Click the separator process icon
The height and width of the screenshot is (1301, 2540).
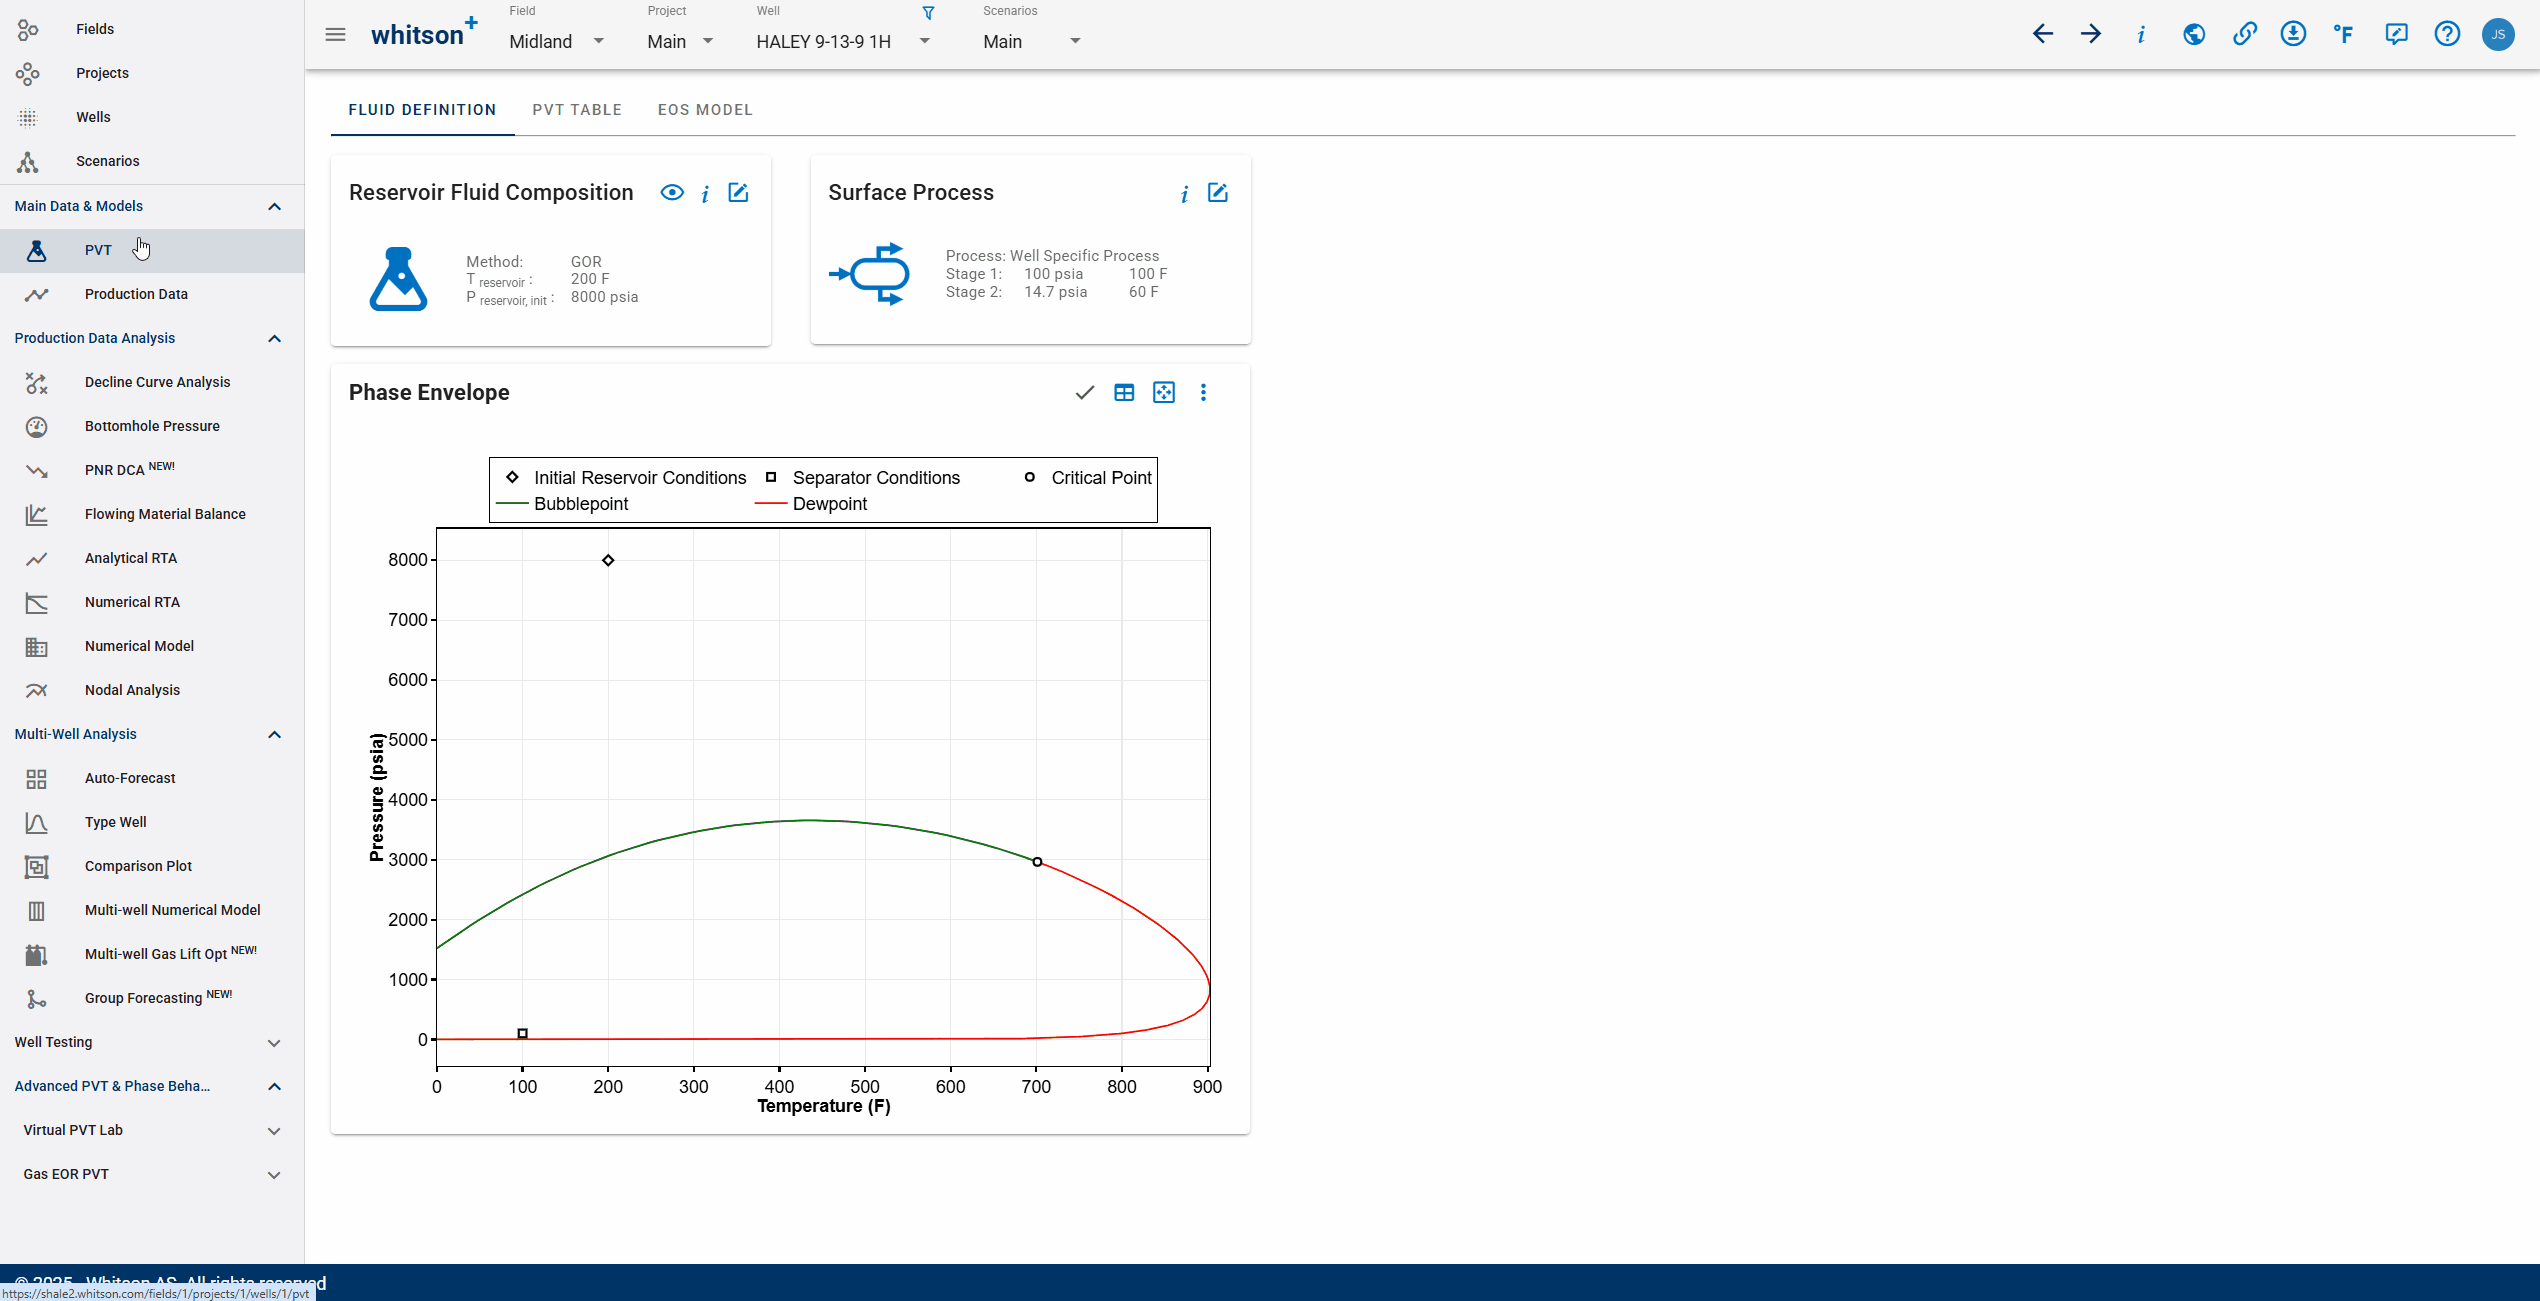[869, 274]
